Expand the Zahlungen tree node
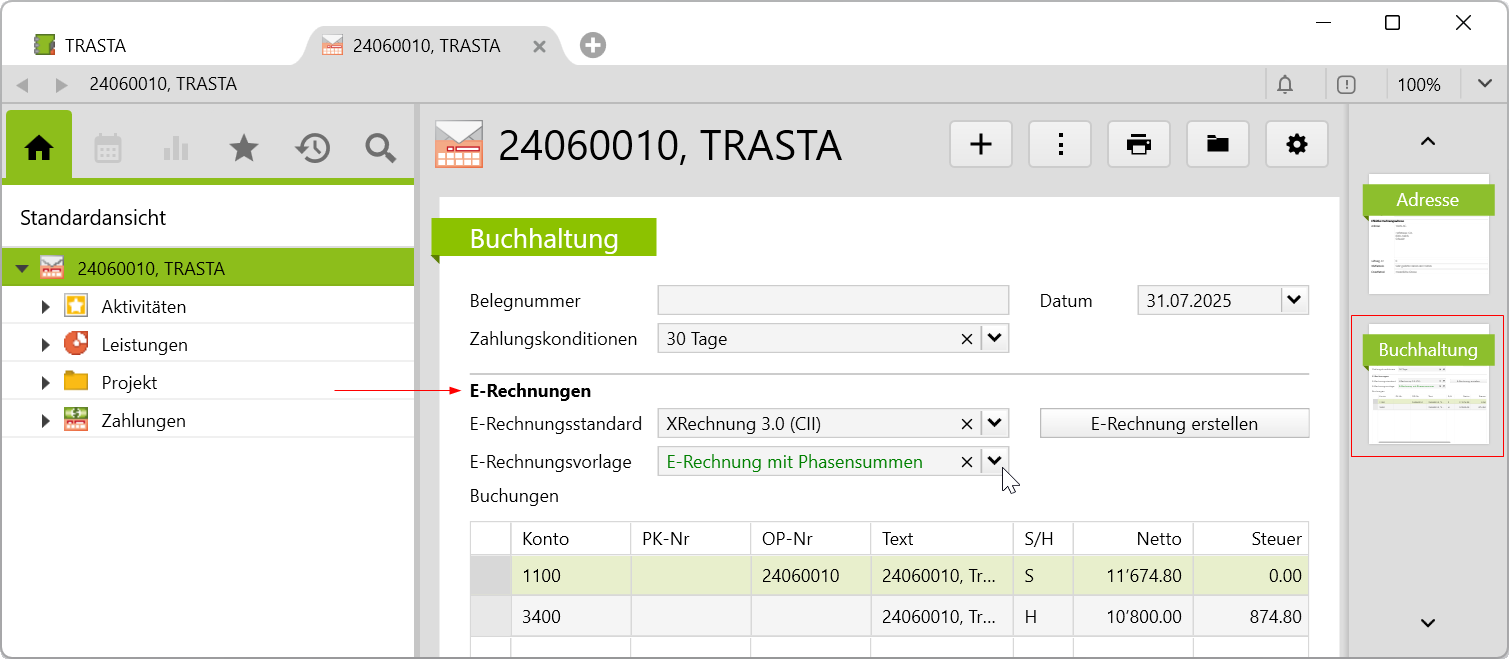 click(45, 421)
